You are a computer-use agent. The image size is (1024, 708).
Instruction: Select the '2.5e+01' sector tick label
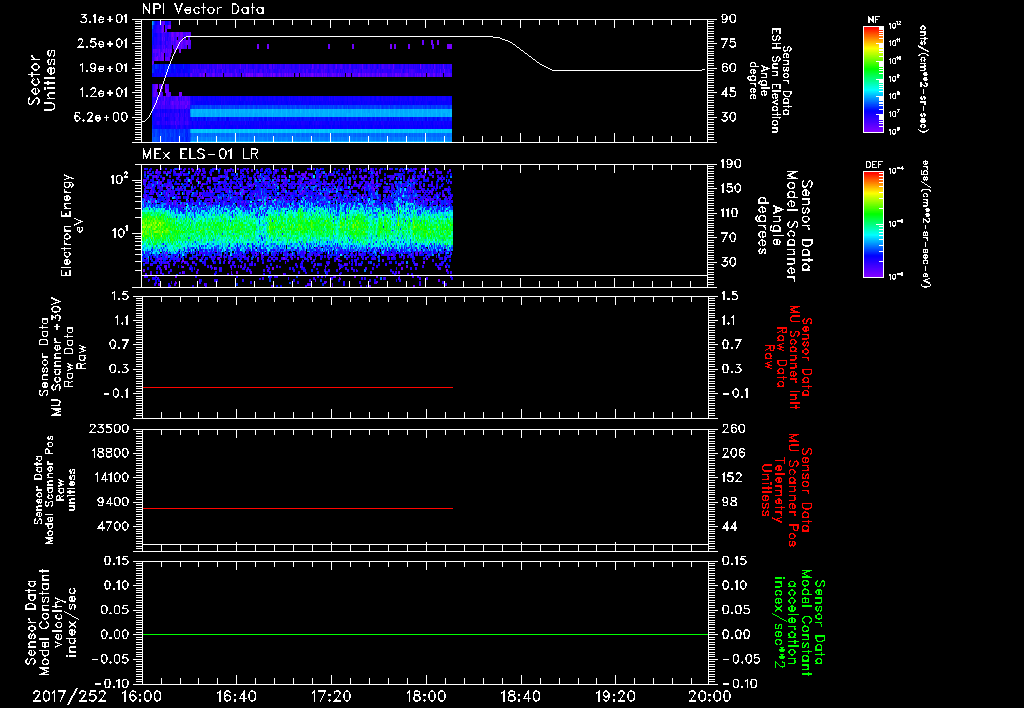(x=104, y=43)
